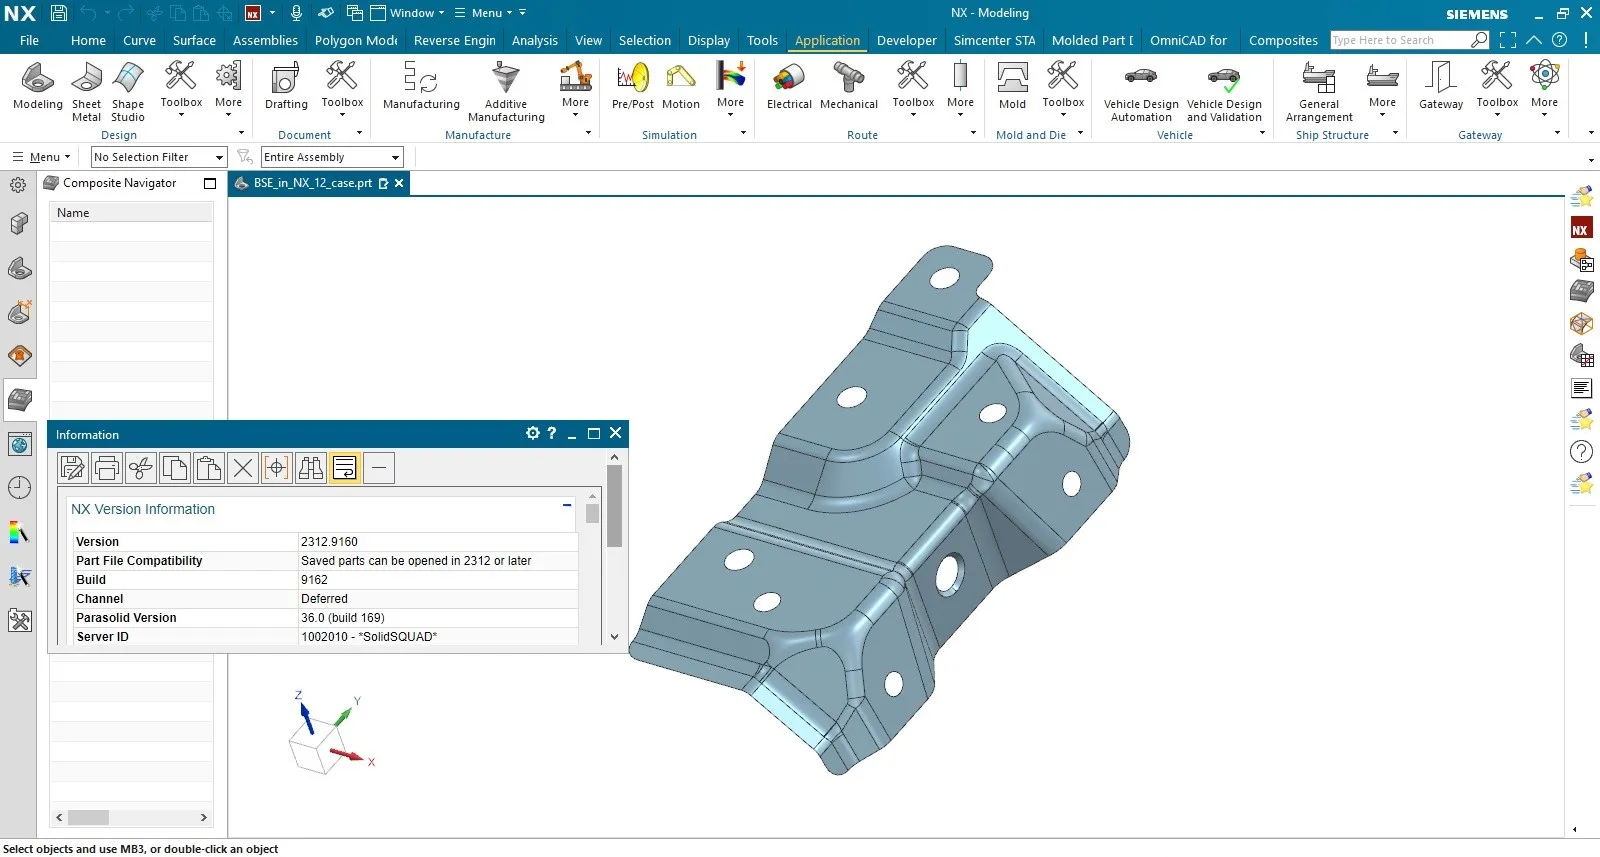This screenshot has height=857, width=1600.
Task: Open the Mechanical routing application
Action: 849,86
